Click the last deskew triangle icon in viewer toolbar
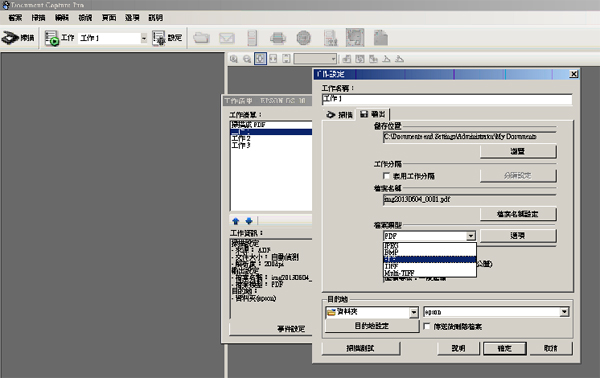Screen dimensions: 600x378 point(399,59)
